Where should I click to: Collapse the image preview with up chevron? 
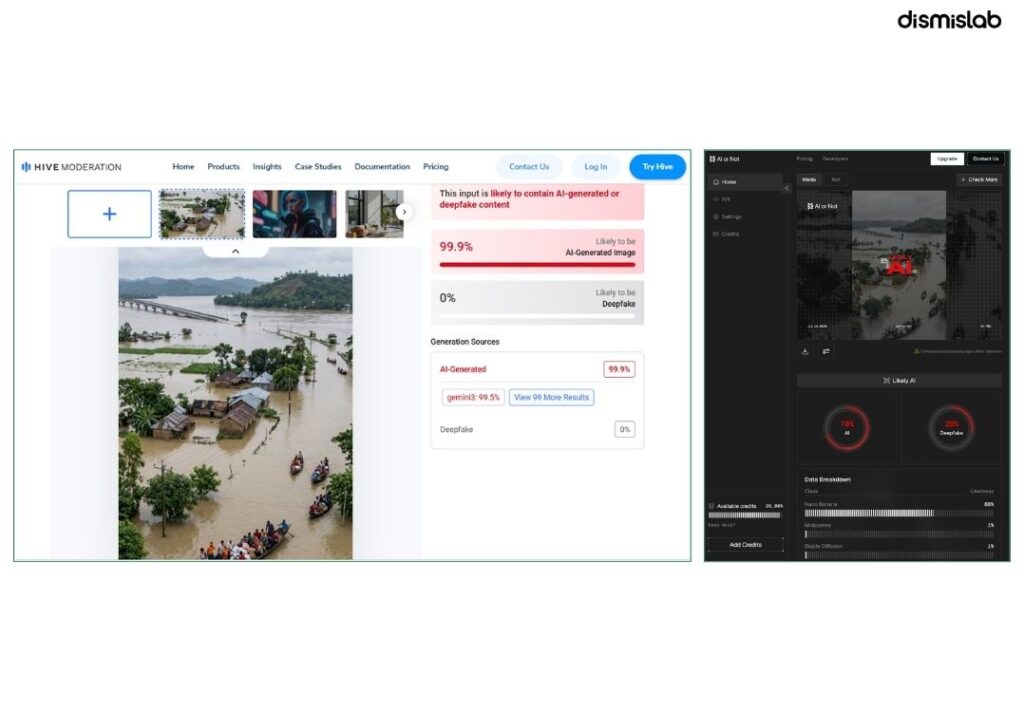coord(236,251)
